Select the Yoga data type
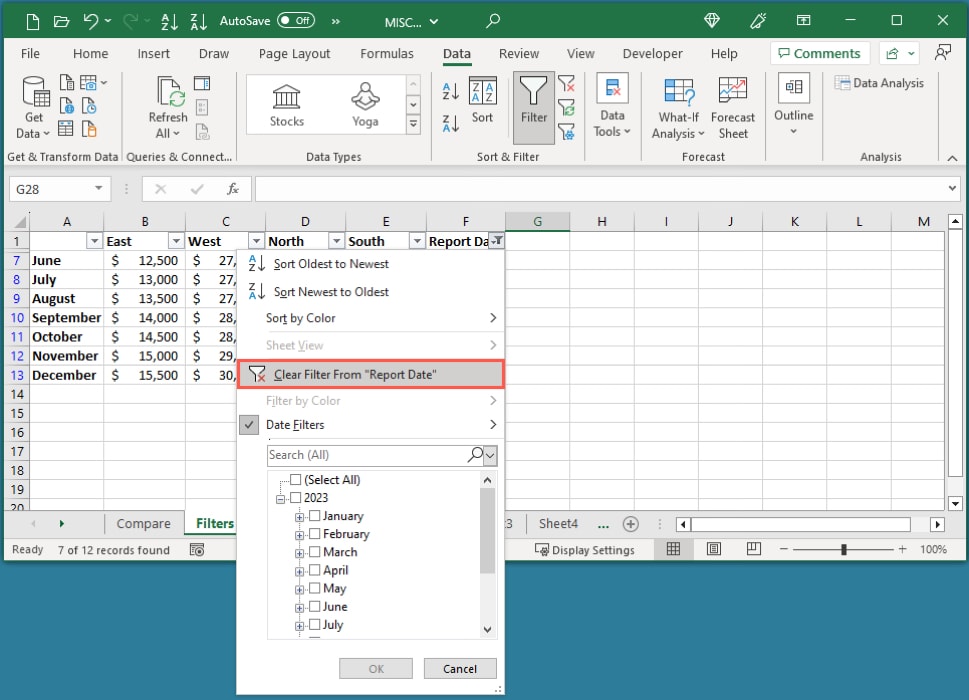 pyautogui.click(x=364, y=100)
